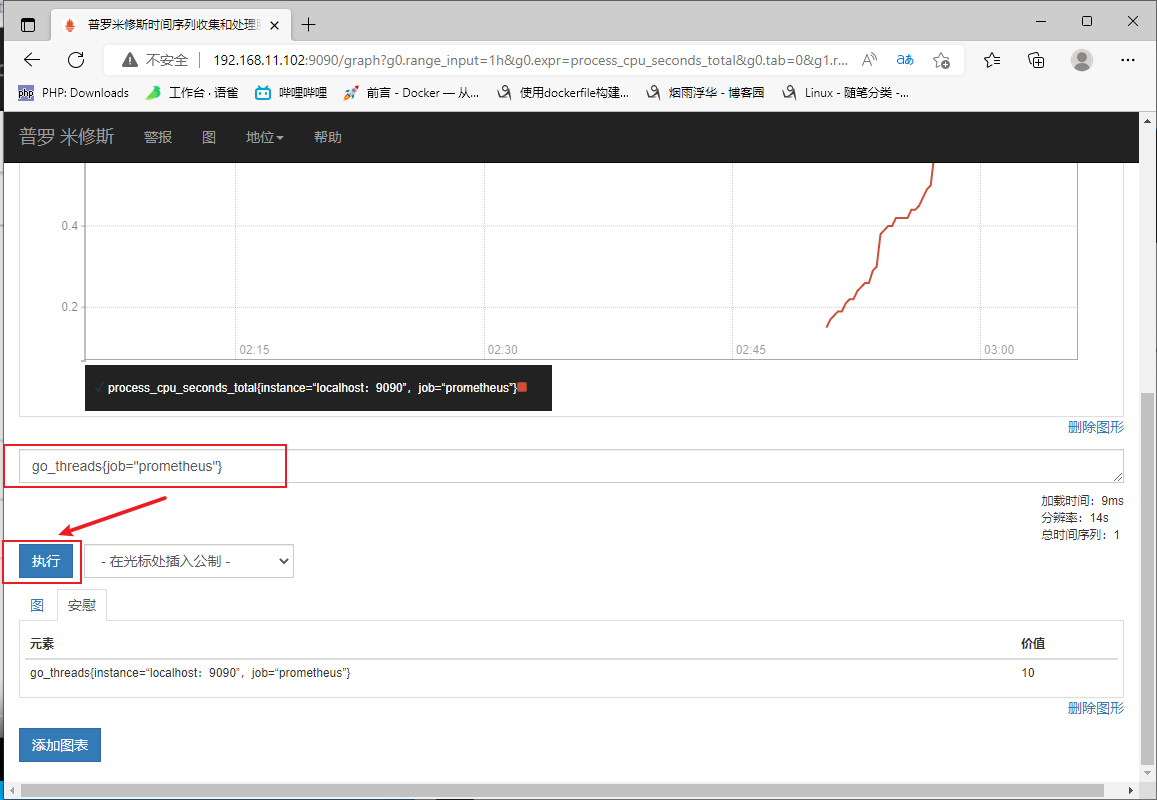This screenshot has height=800, width=1157.
Task: Select the go_threads result row text
Action: (190, 672)
